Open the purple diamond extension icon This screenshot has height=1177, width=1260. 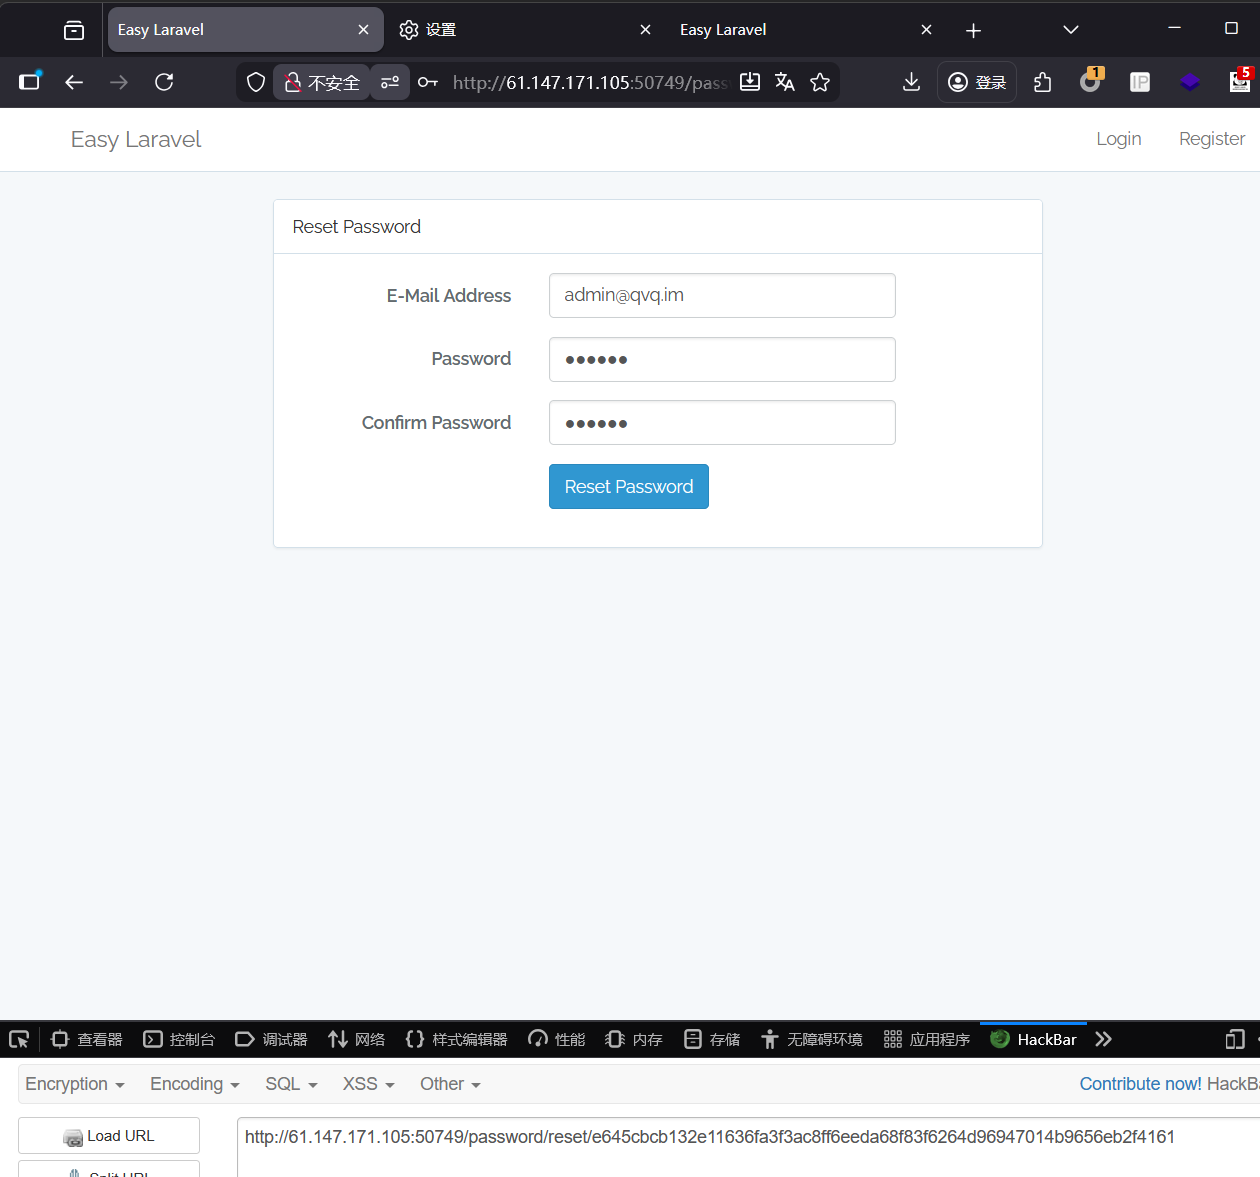point(1190,82)
